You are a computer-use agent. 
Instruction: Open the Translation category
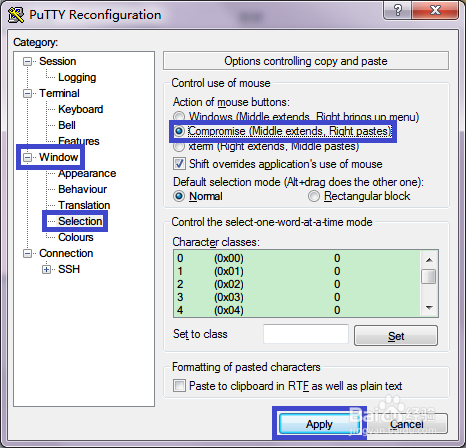tap(84, 205)
